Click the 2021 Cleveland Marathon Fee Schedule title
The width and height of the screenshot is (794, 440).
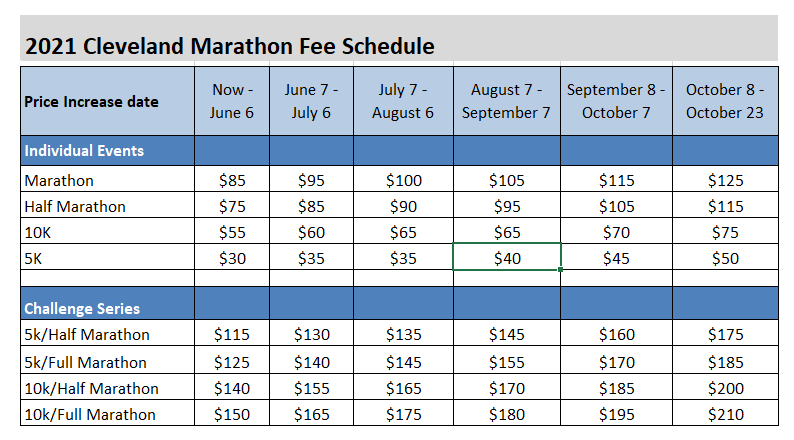click(229, 45)
